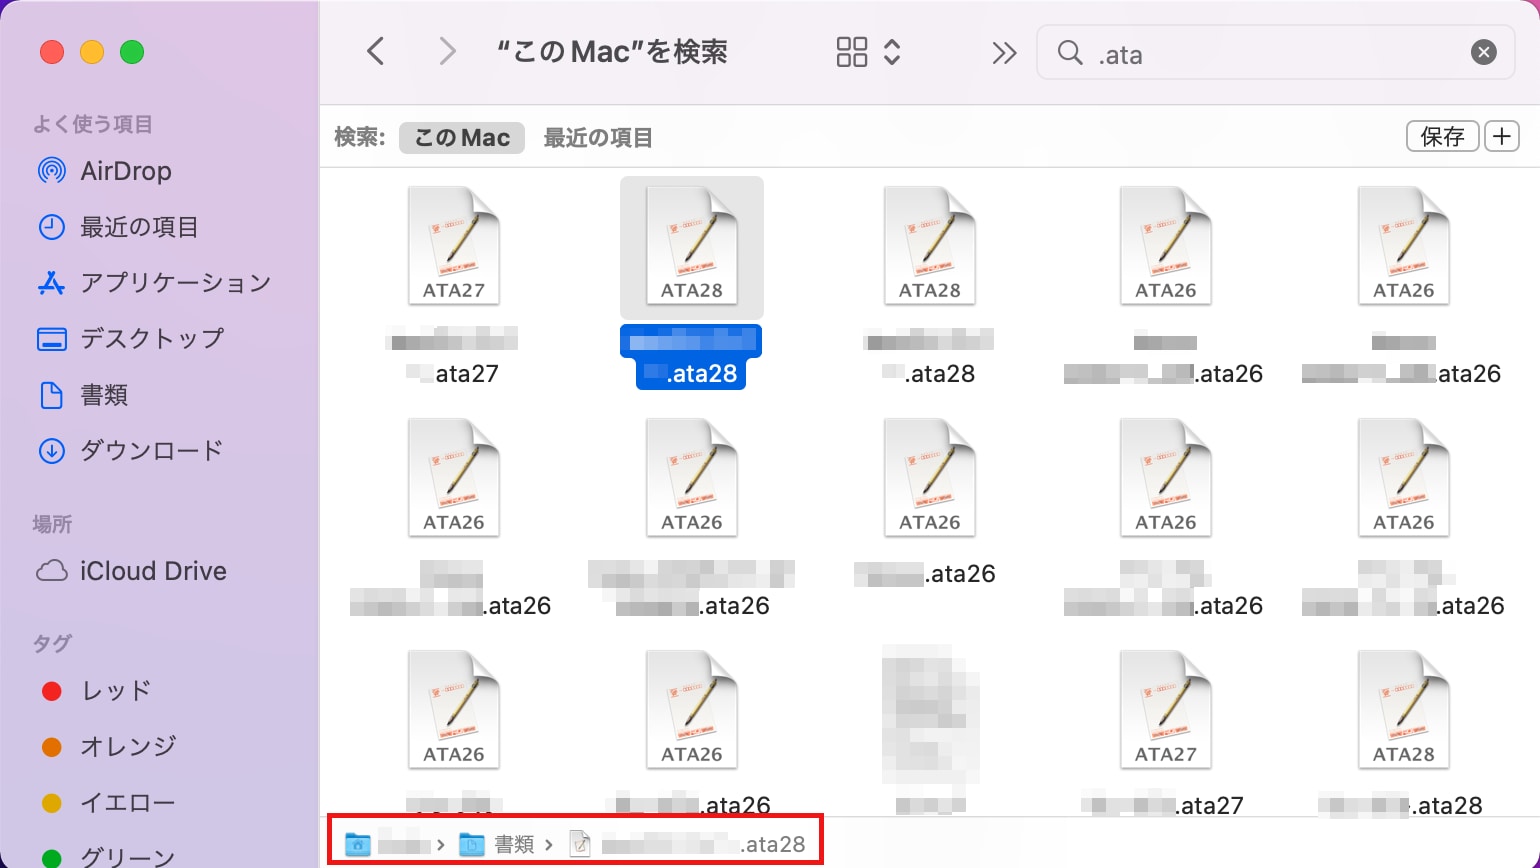This screenshot has height=868, width=1540.
Task: Clear the .ata search text
Action: point(1484,53)
